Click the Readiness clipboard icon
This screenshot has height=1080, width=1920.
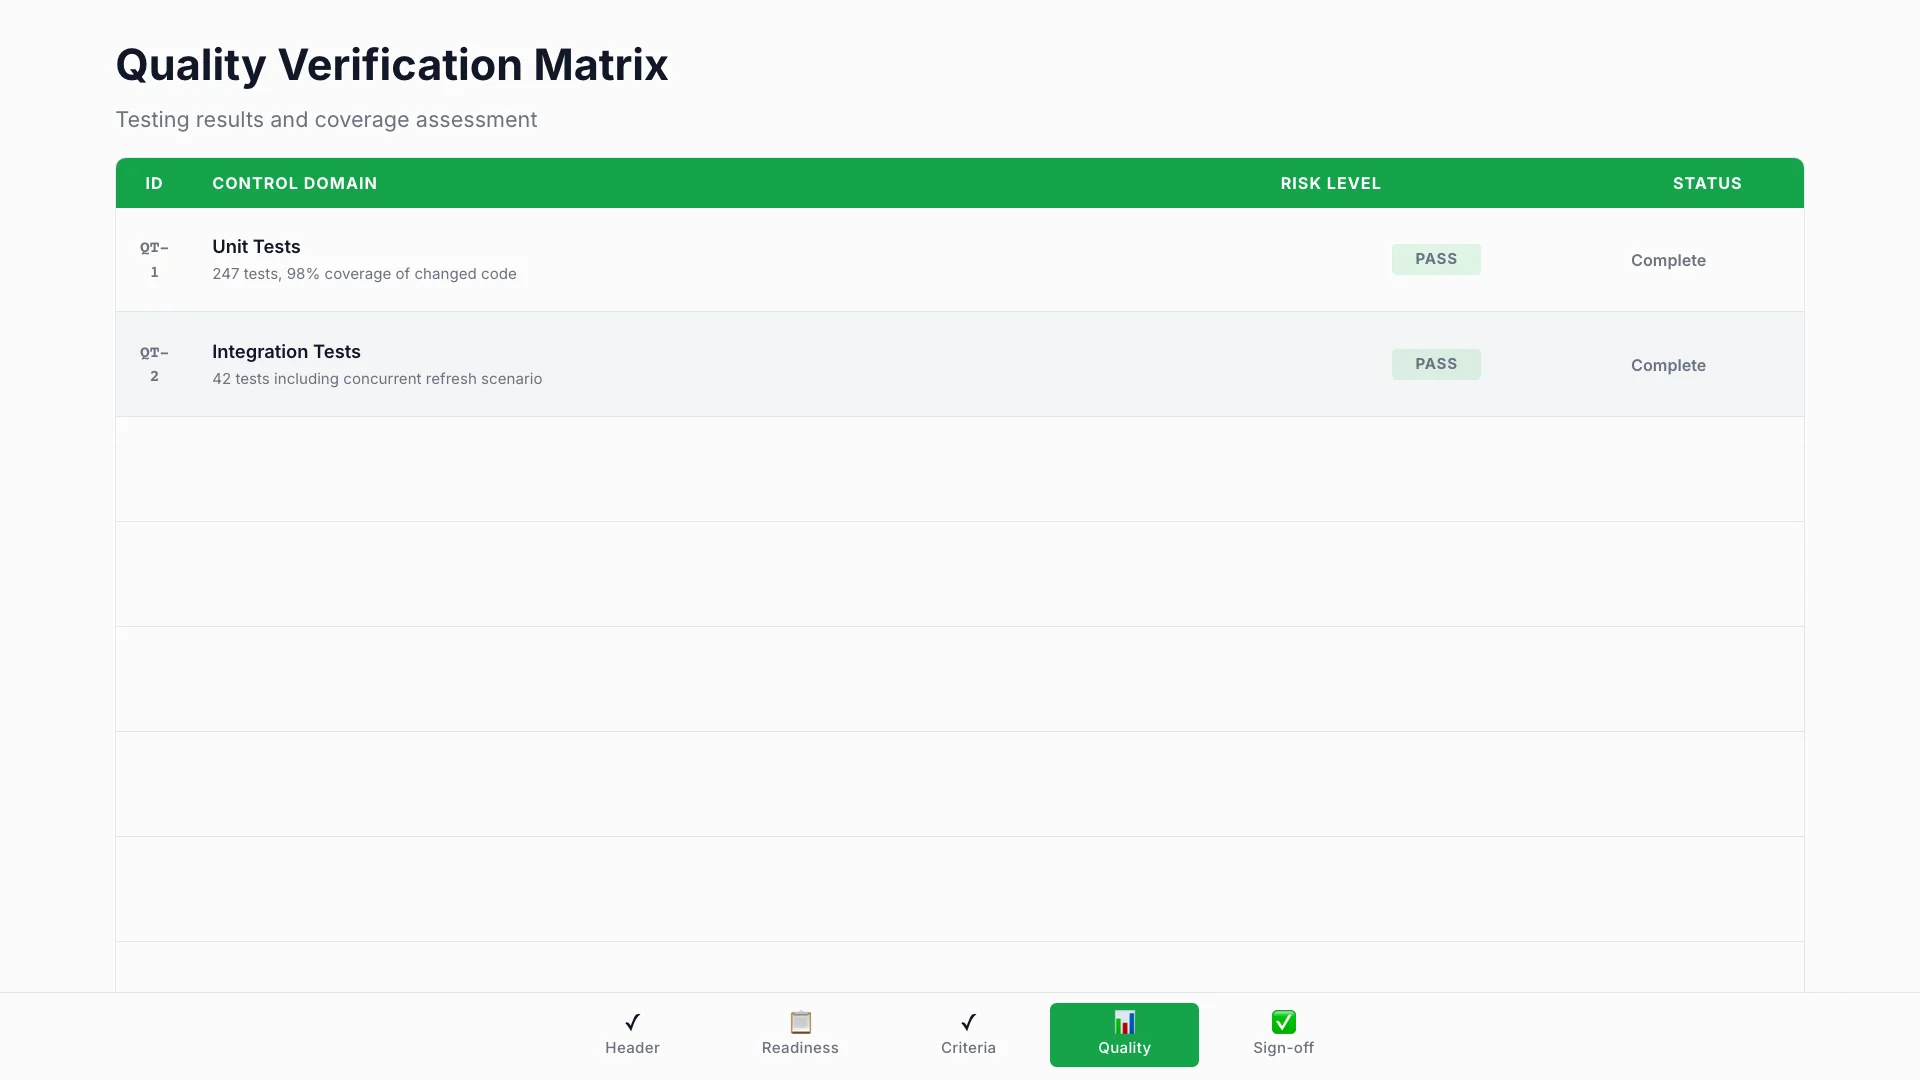click(x=800, y=1022)
